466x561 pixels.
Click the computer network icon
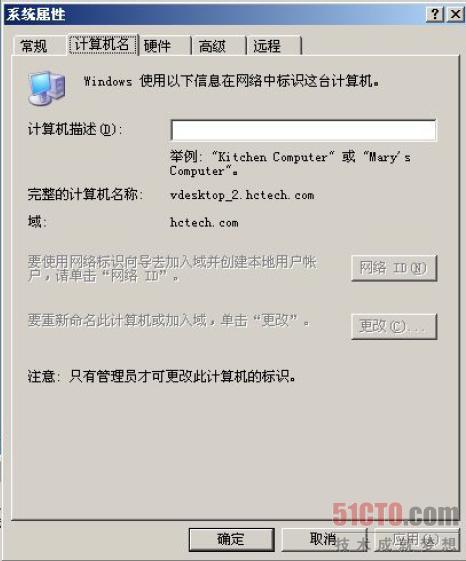pos(47,88)
